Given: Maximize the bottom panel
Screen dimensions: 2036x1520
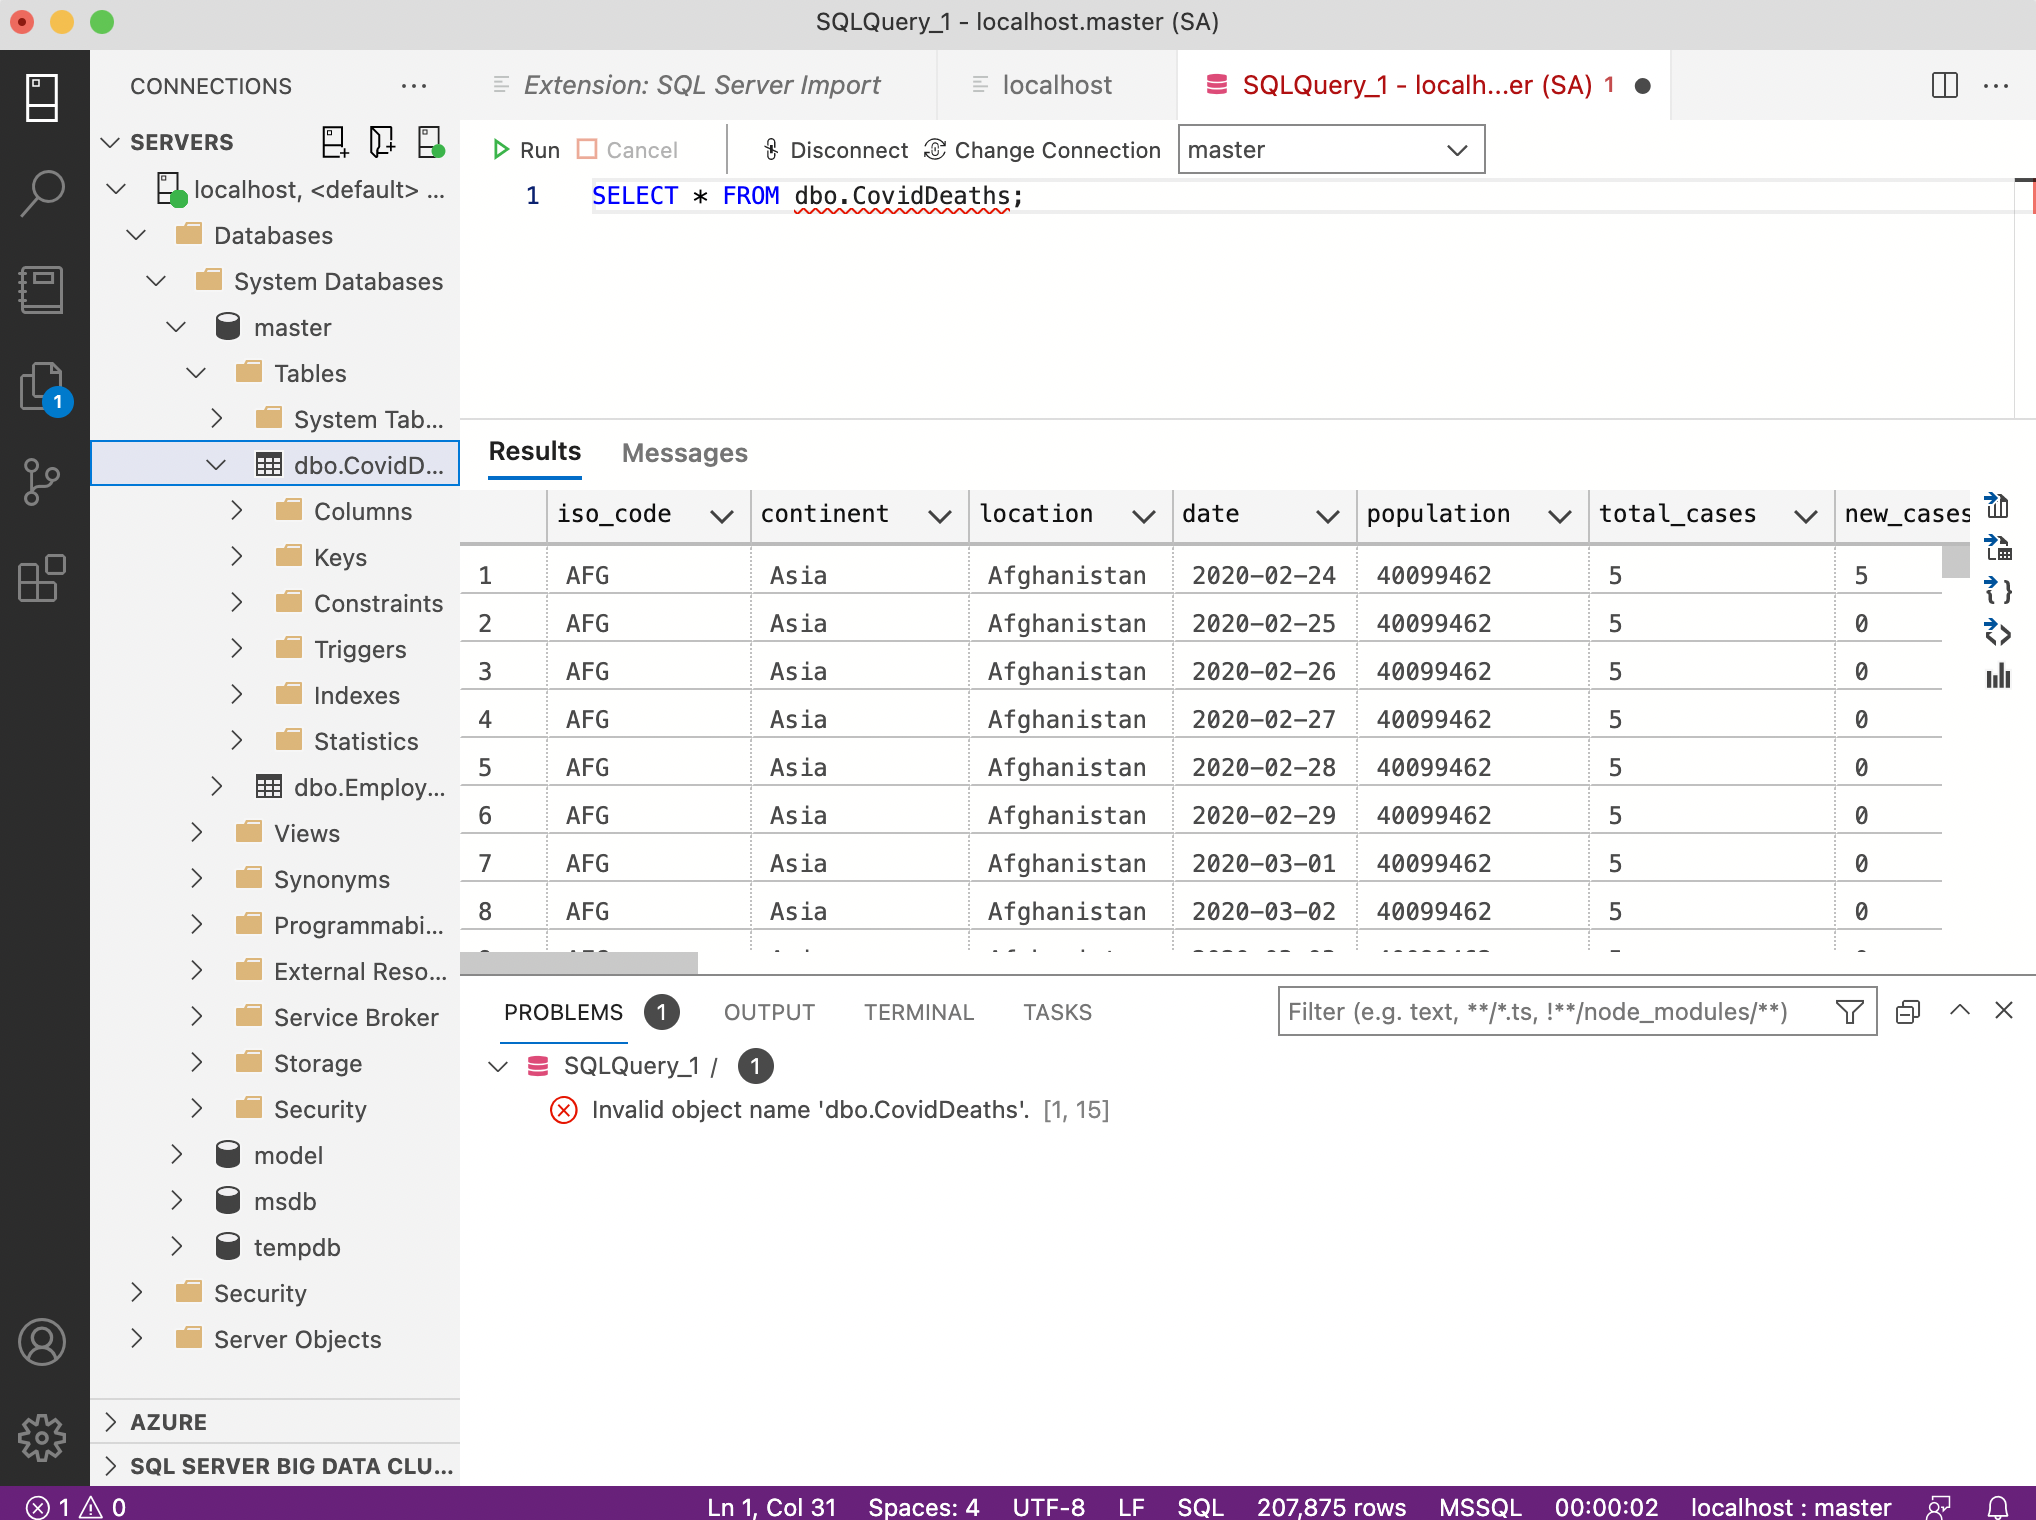Looking at the screenshot, I should click(1960, 1010).
